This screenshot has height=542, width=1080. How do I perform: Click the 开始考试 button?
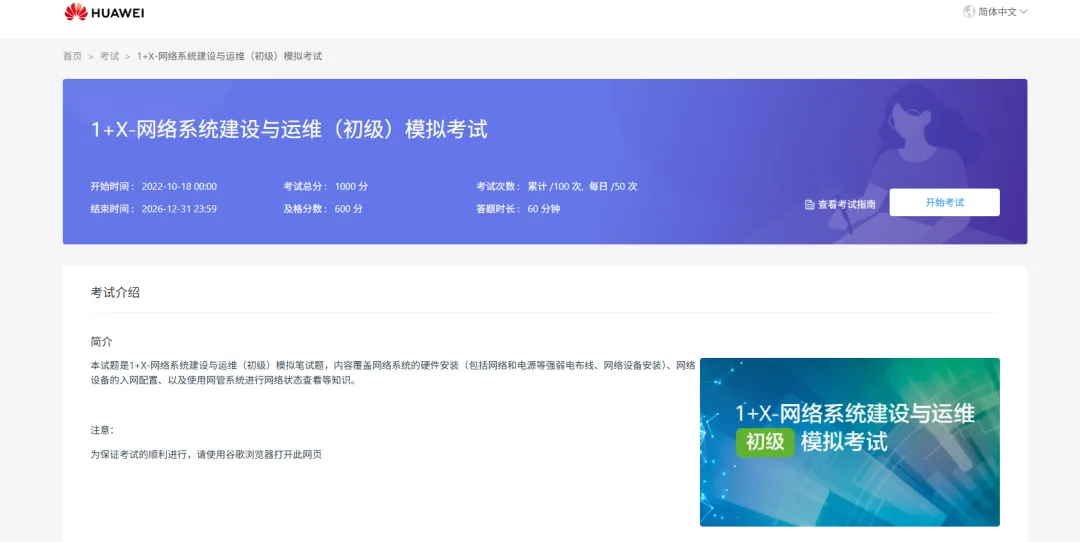pos(944,202)
